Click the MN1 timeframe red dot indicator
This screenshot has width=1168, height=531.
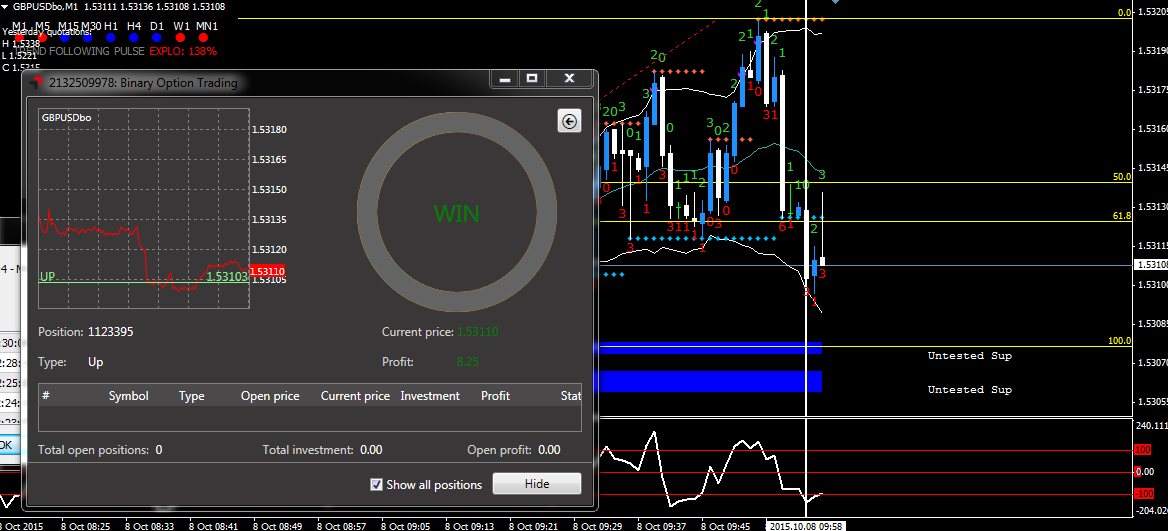(203, 36)
